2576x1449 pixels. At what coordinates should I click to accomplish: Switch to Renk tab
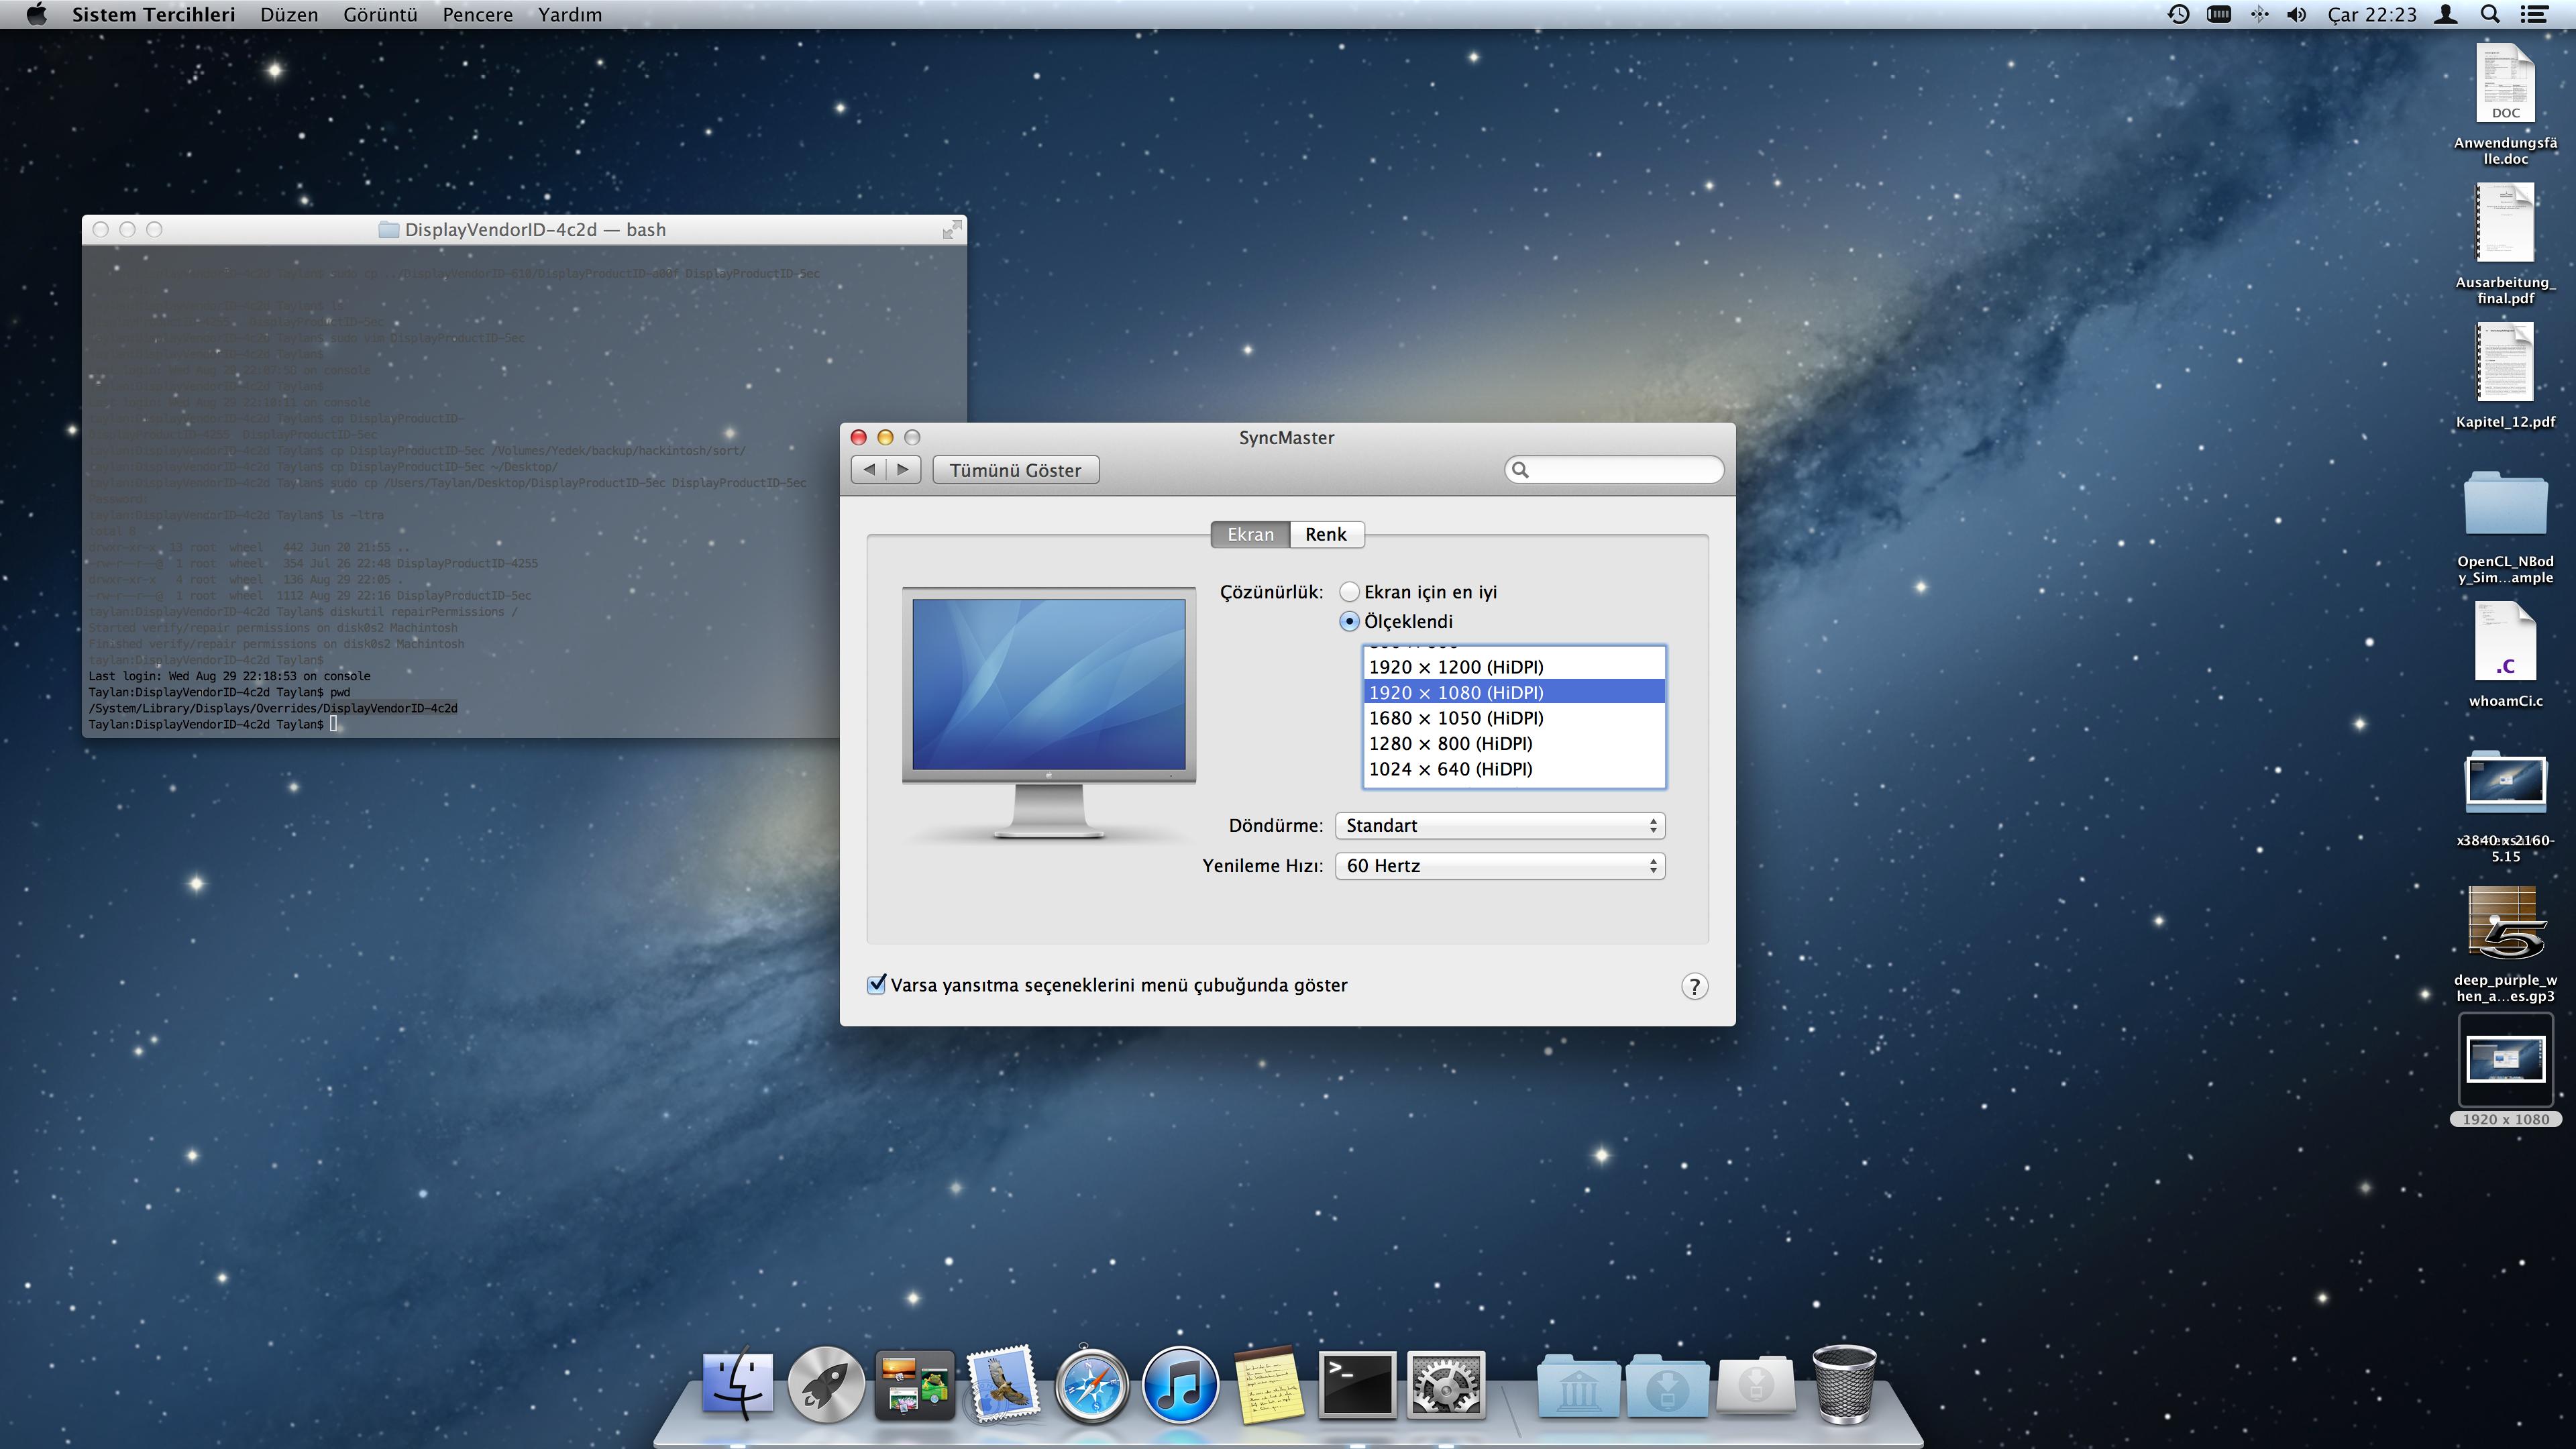1326,534
